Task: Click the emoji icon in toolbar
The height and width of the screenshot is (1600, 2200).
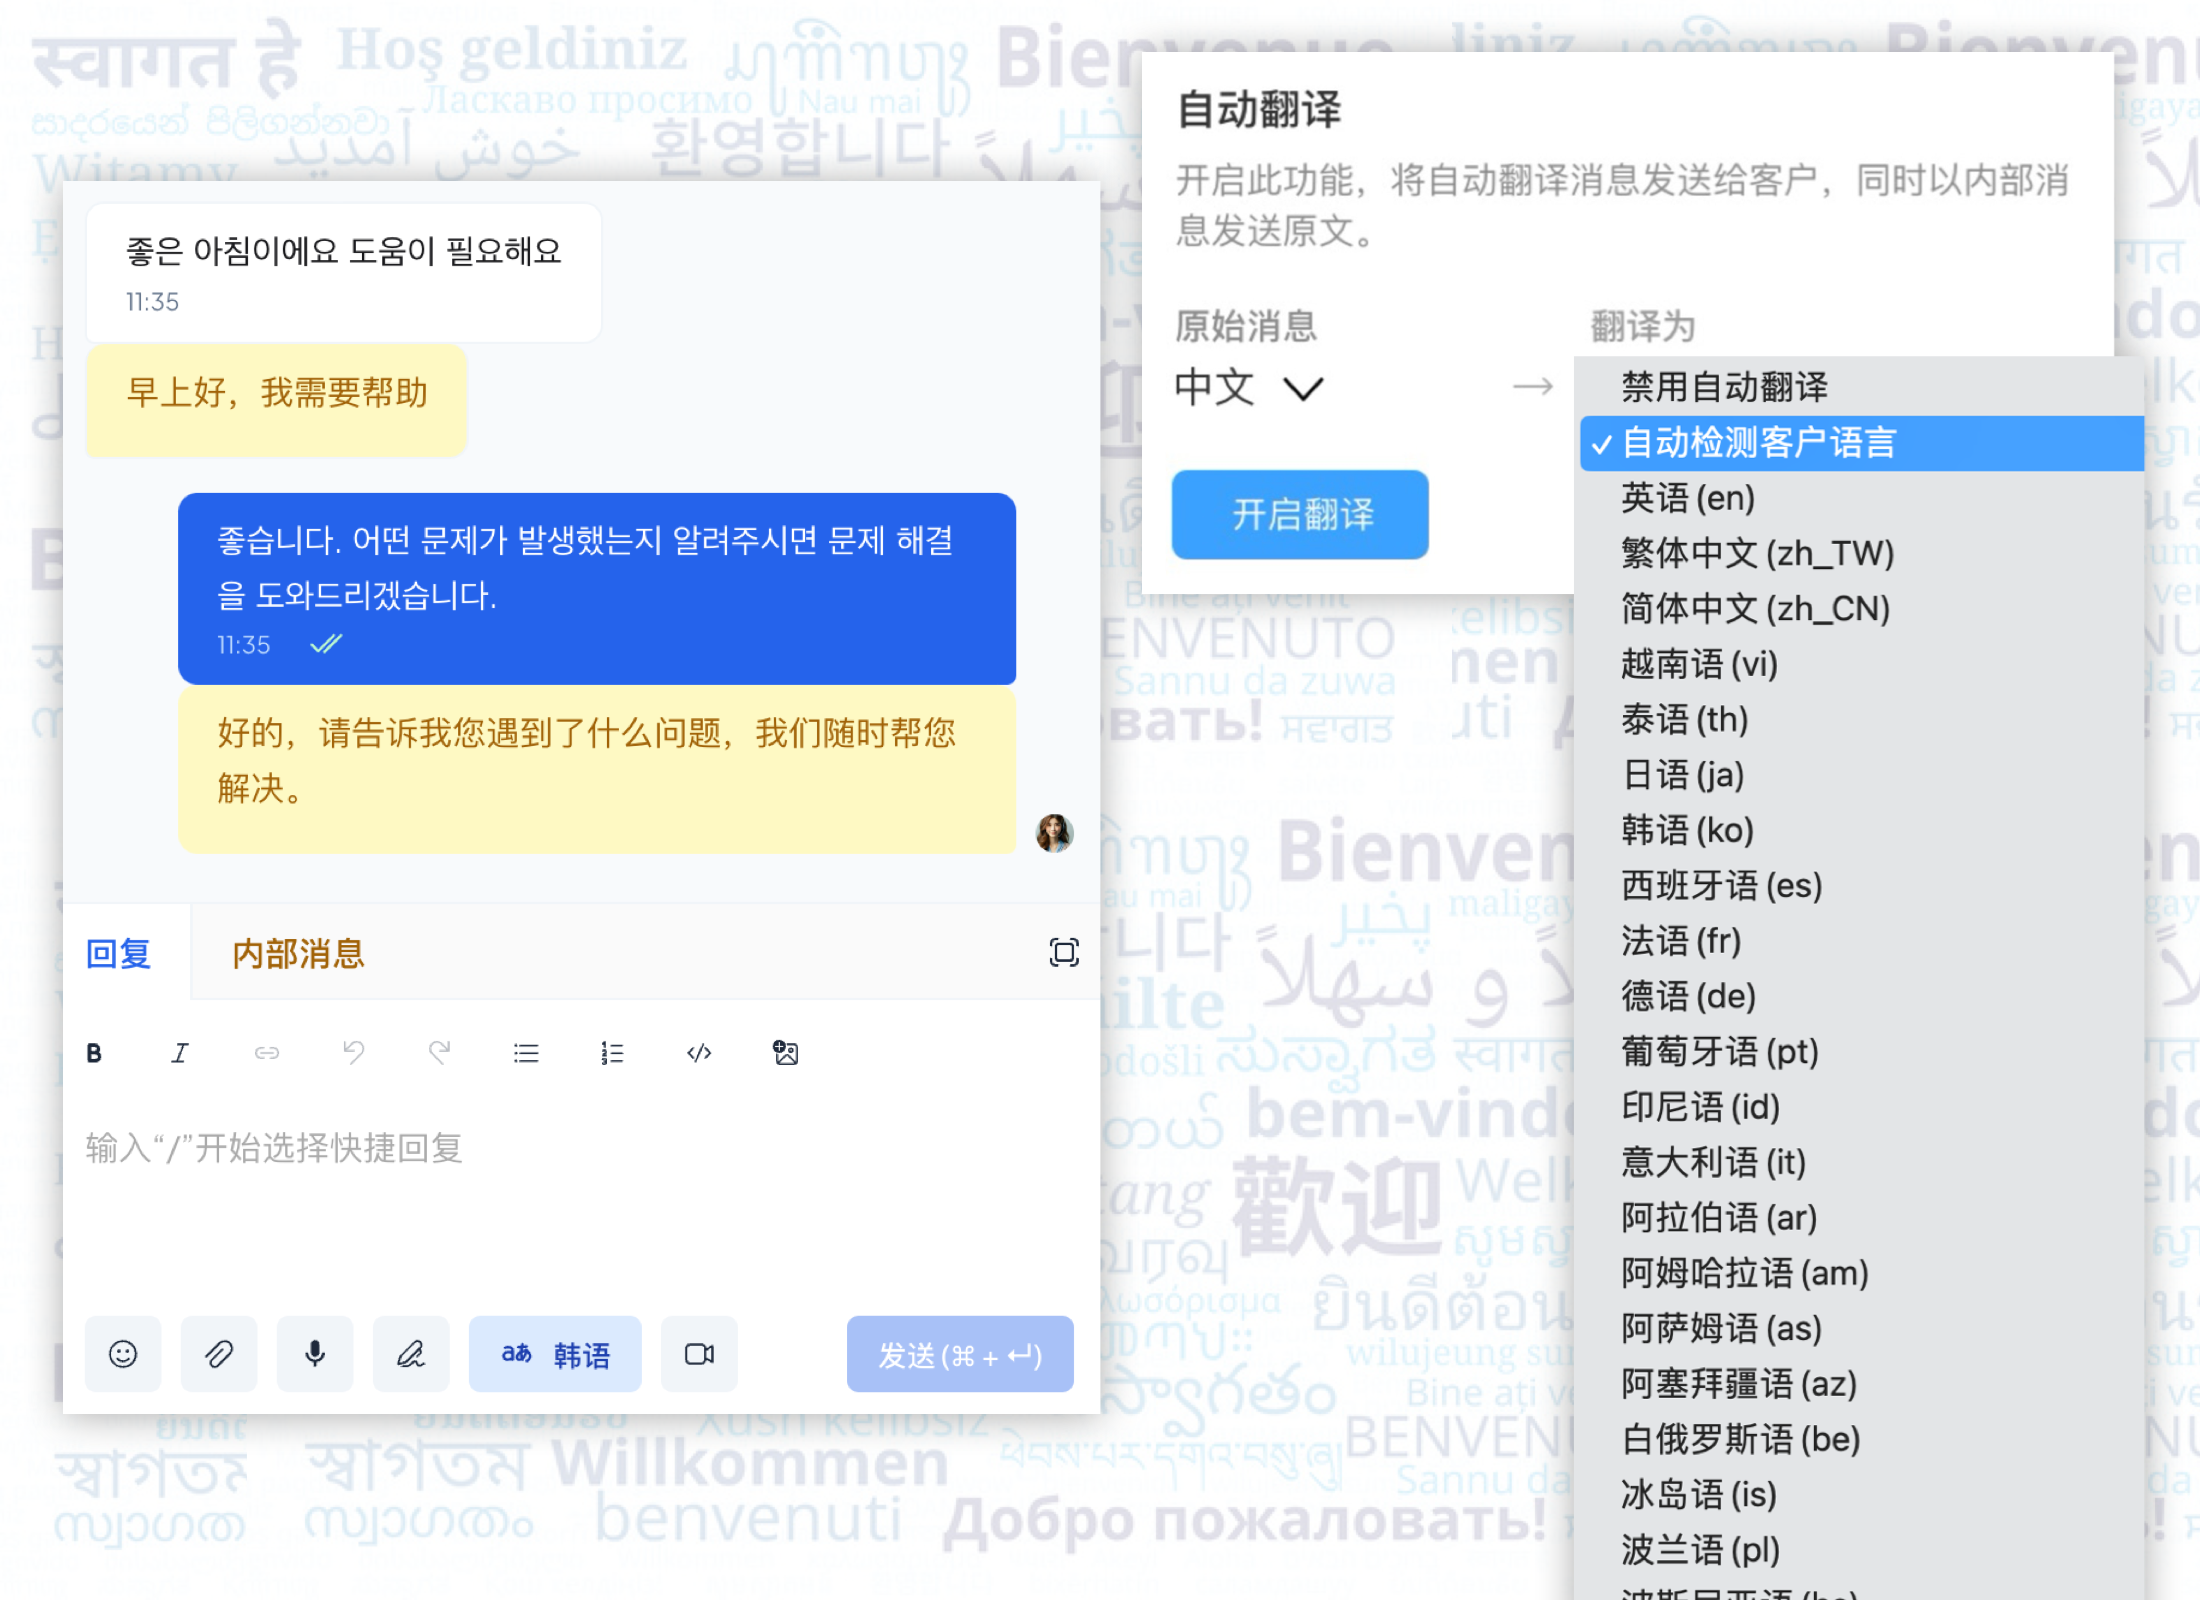Action: click(123, 1356)
